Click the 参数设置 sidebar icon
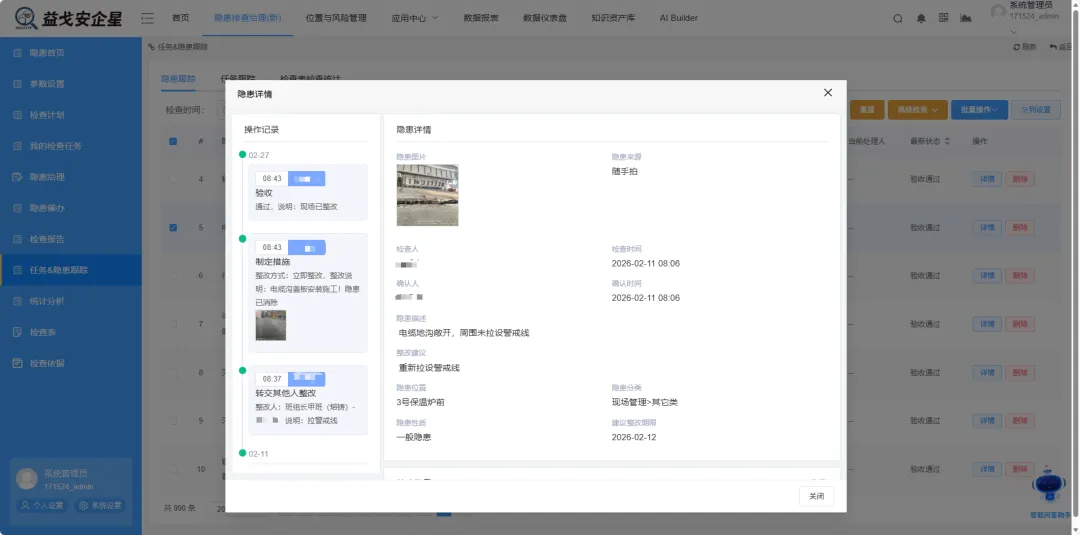The width and height of the screenshot is (1080, 535). [x=18, y=84]
